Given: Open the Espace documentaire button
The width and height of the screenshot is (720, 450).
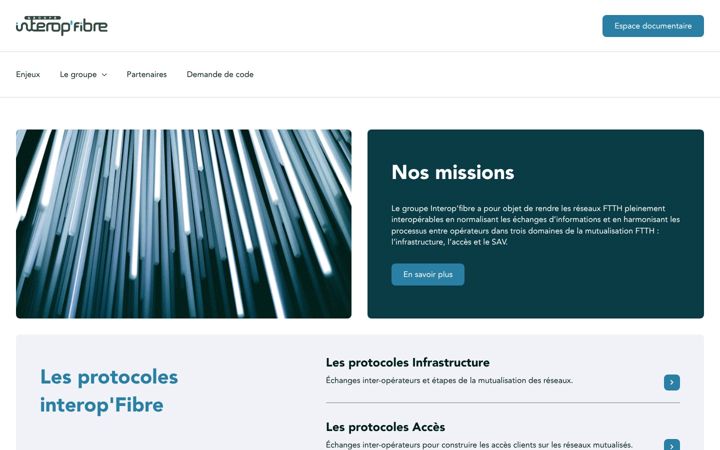Looking at the screenshot, I should 652,26.
